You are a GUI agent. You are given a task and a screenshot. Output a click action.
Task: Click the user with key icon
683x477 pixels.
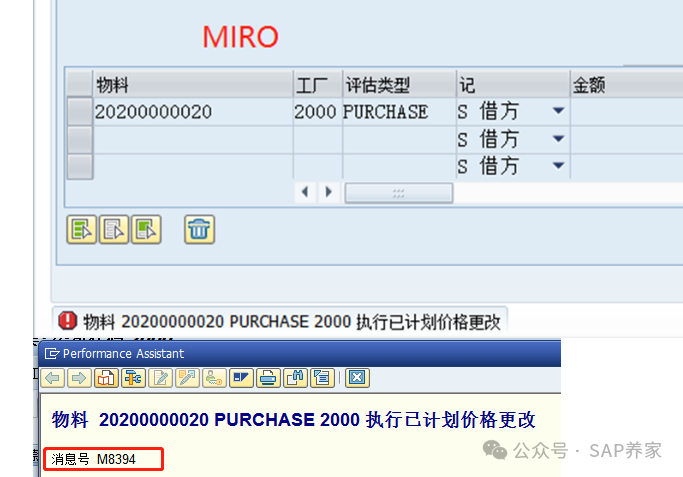tap(214, 378)
